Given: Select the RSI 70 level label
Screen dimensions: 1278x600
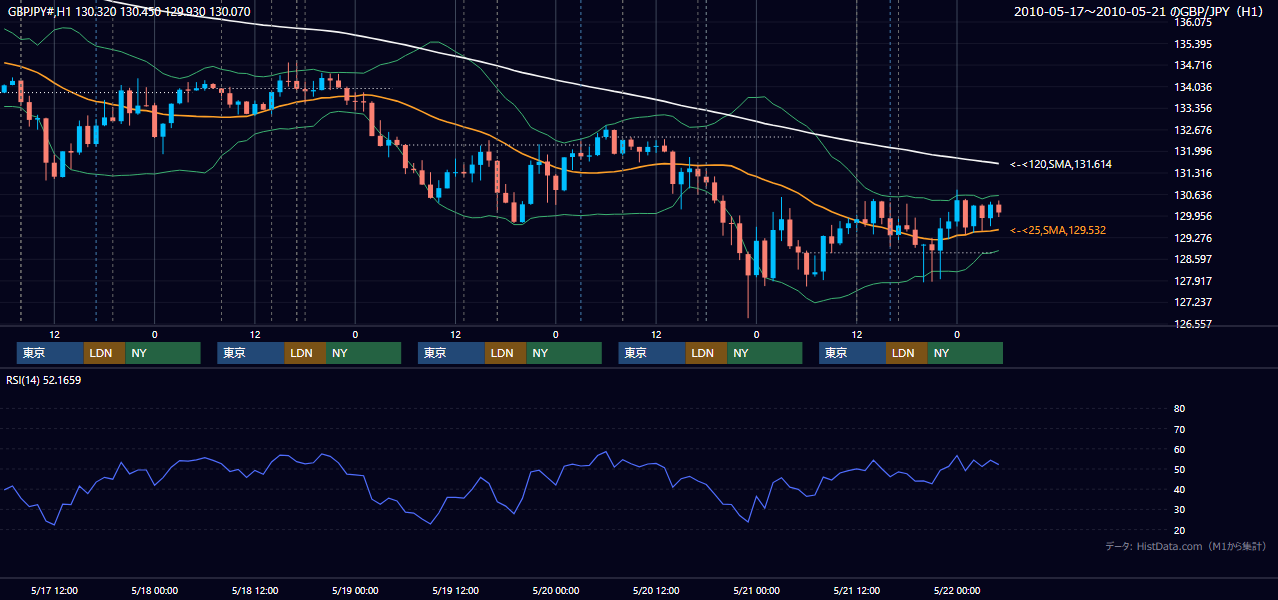Looking at the screenshot, I should (1179, 430).
